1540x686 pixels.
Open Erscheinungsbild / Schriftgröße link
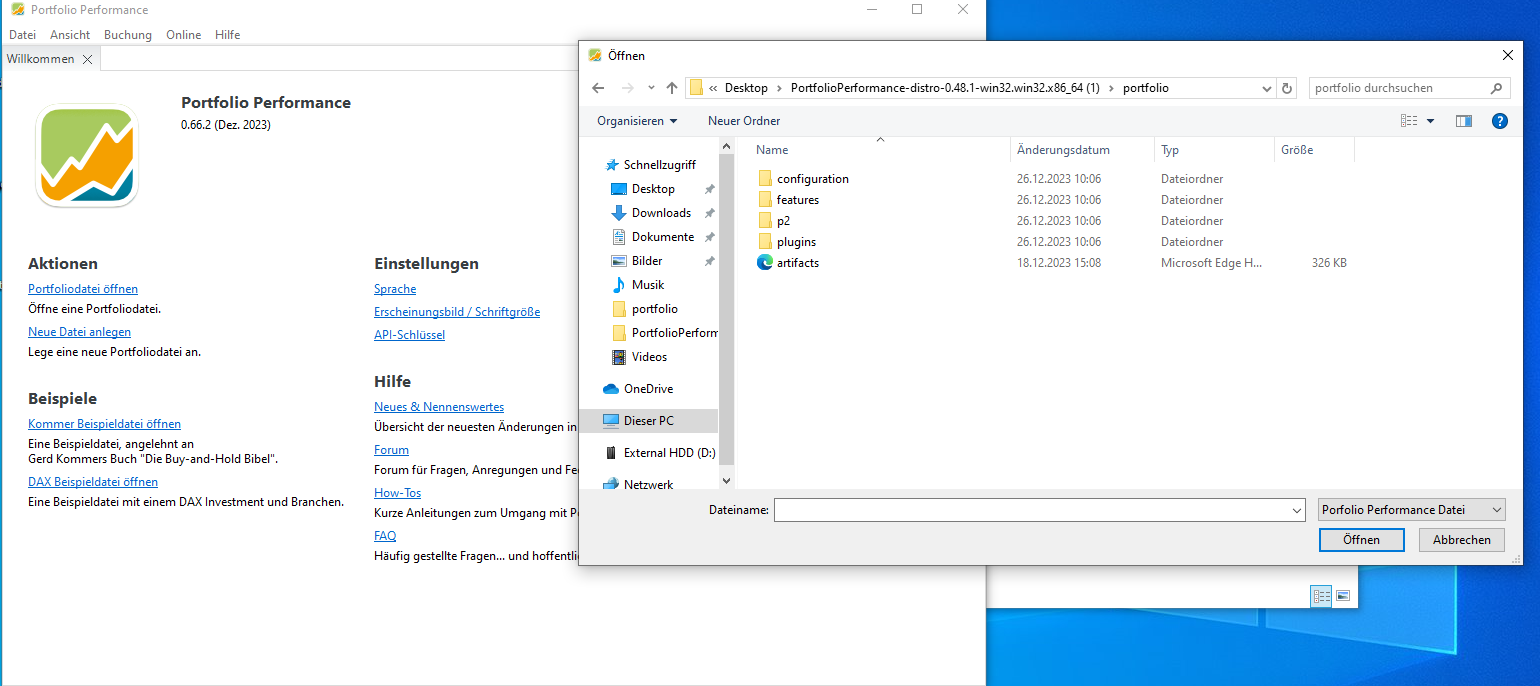click(457, 312)
